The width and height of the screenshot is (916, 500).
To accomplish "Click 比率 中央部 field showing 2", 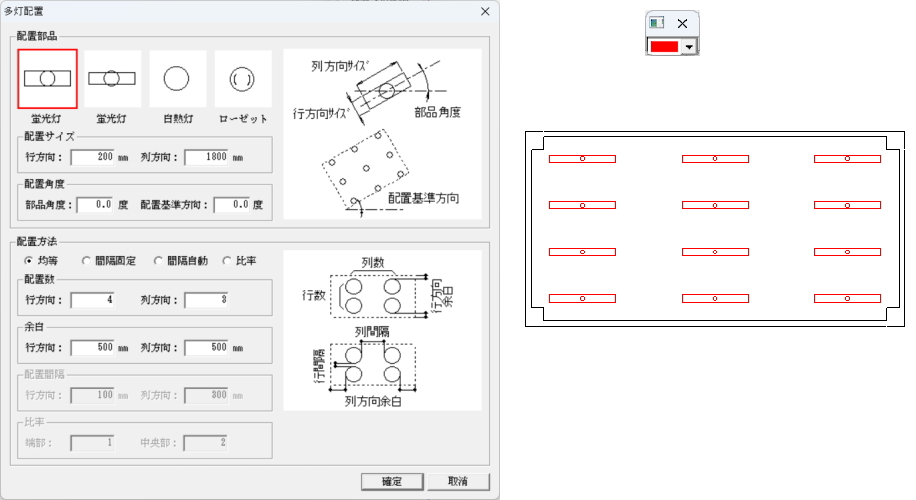I will pos(206,443).
